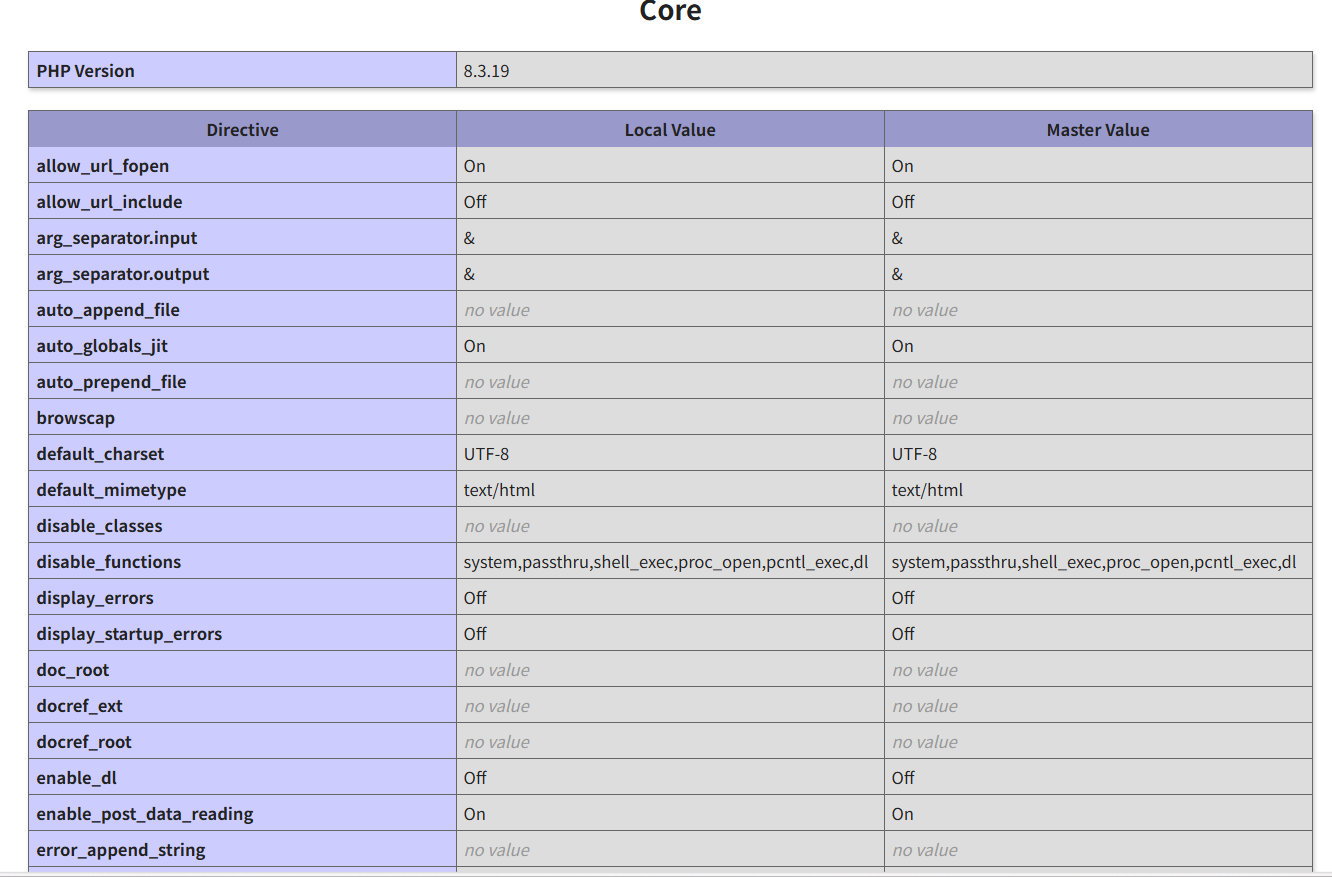Select the enable_post_data_reading directive name

pyautogui.click(x=145, y=814)
